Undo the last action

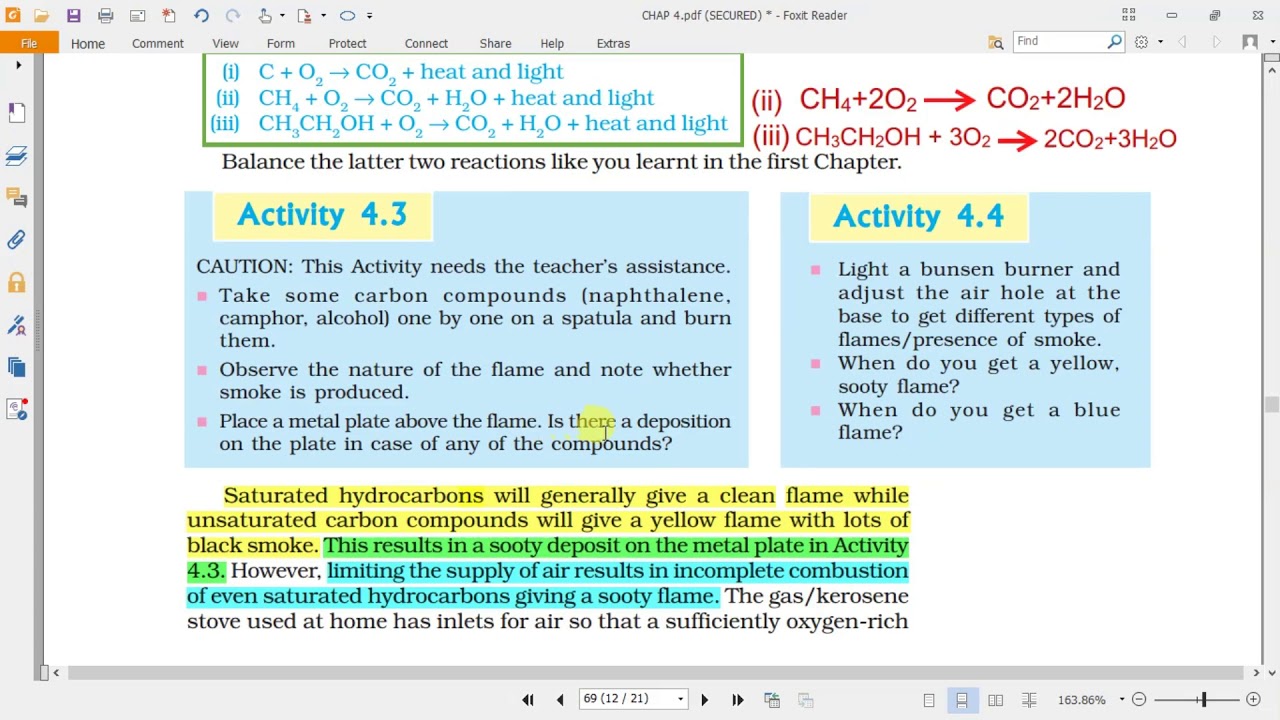click(201, 15)
